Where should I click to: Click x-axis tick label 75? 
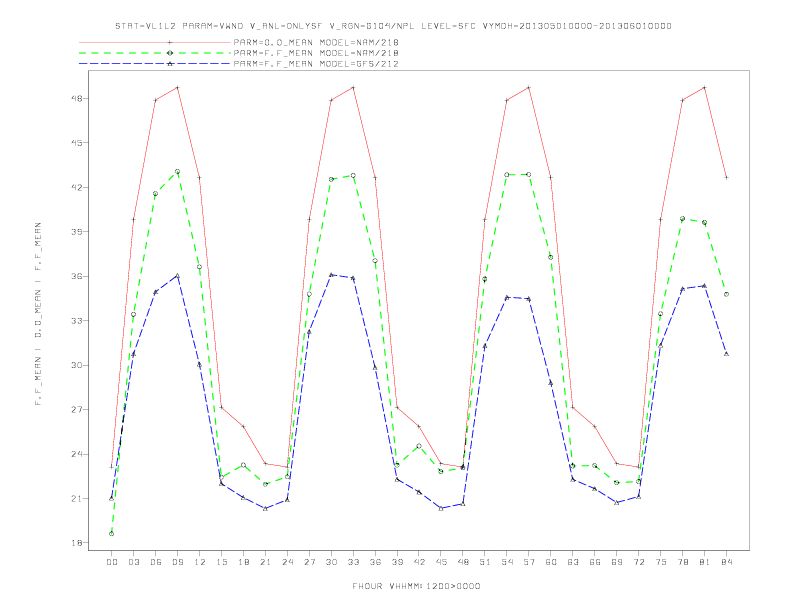(661, 562)
